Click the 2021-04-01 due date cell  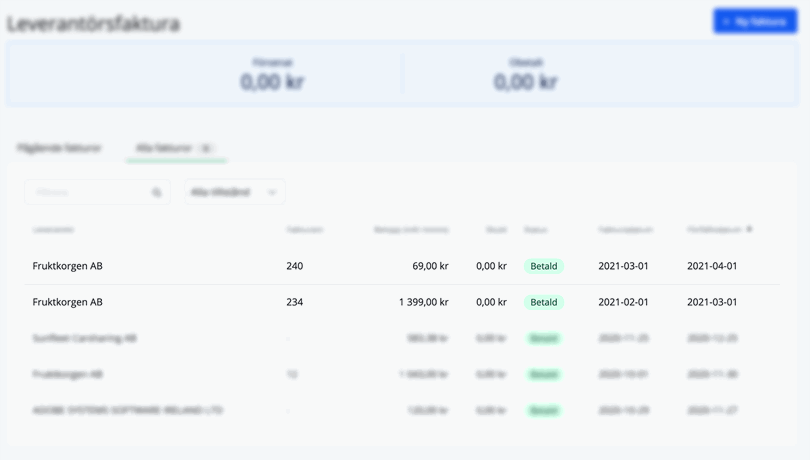[x=712, y=266]
